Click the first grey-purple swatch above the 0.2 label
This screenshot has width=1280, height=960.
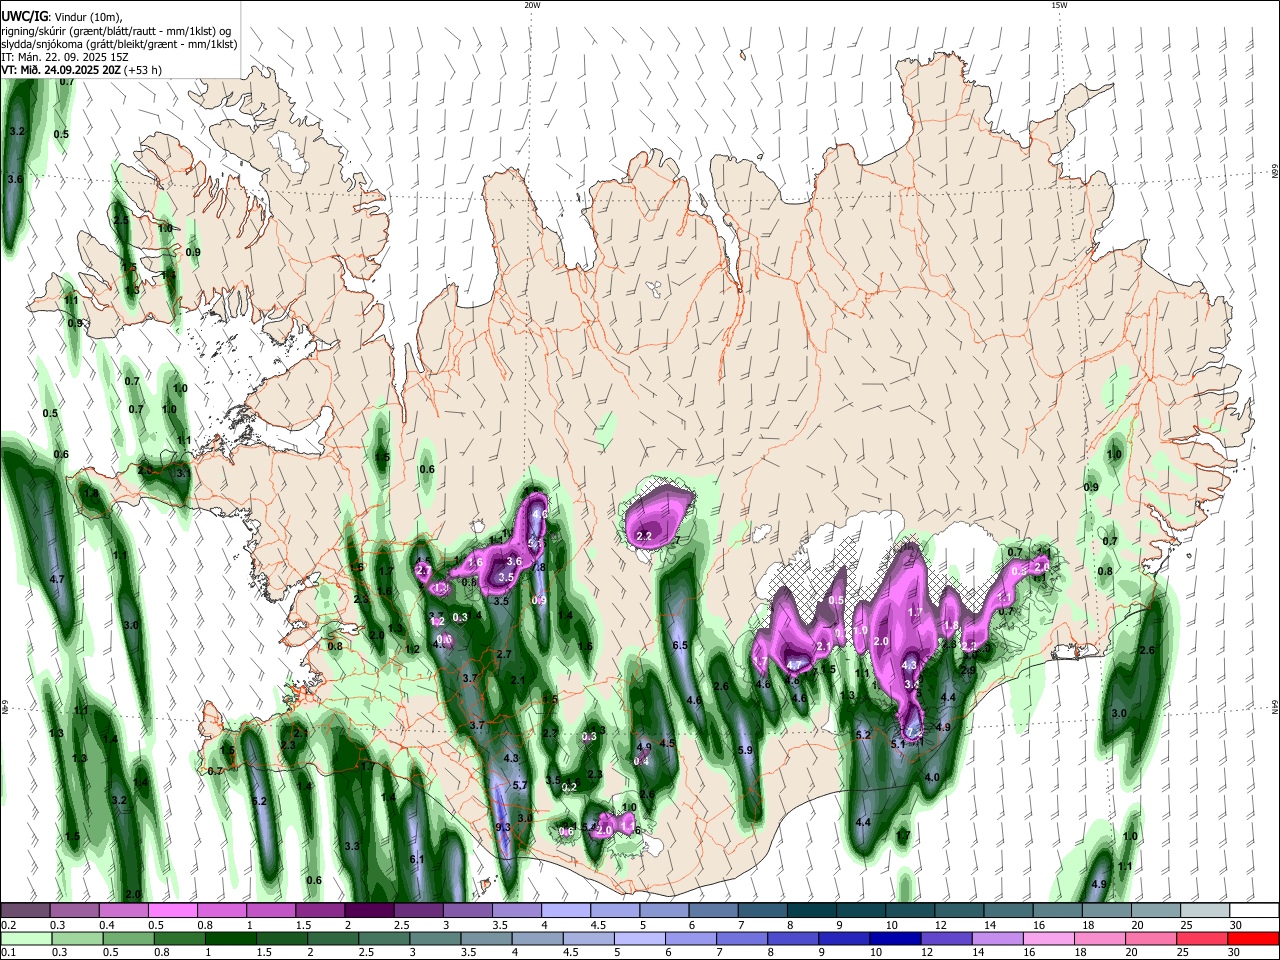pos(25,911)
